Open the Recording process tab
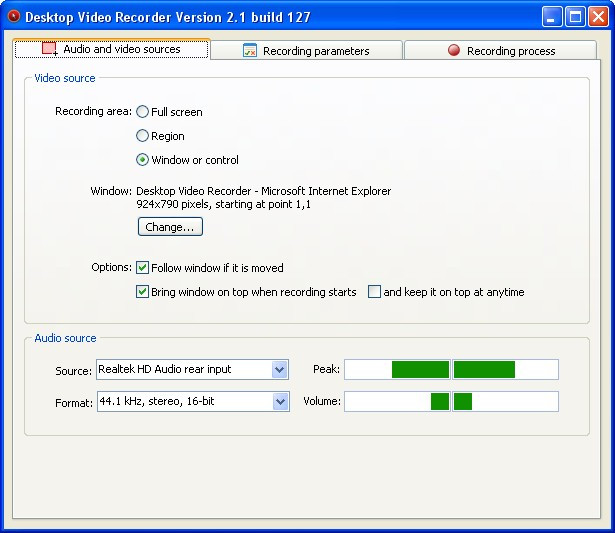The width and height of the screenshot is (615, 533). [501, 51]
